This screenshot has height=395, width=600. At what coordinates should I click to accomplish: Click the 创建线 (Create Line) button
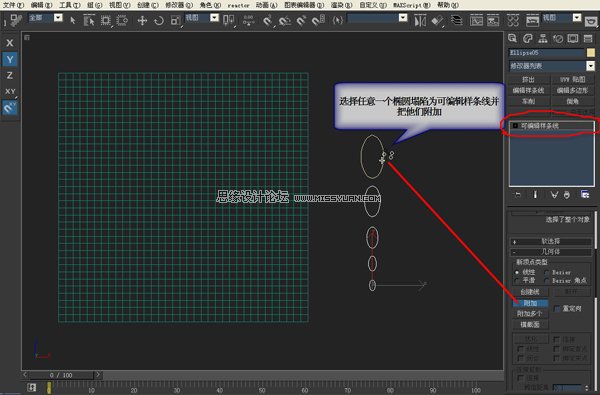(530, 292)
